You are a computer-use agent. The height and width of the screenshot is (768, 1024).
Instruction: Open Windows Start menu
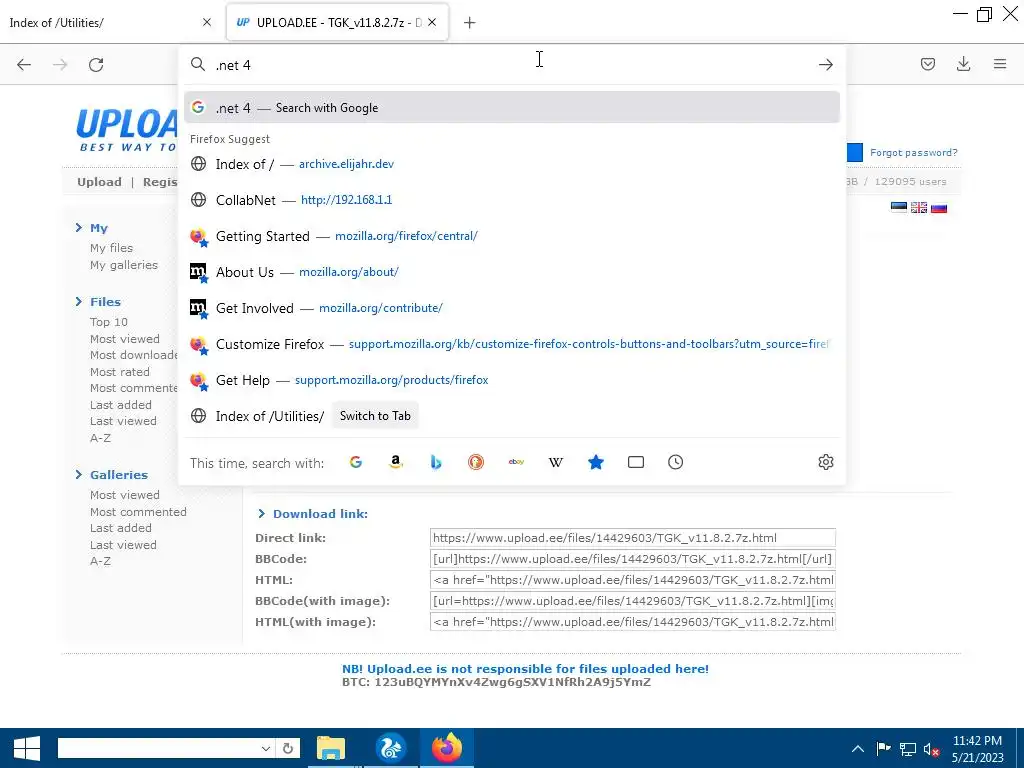click(x=27, y=748)
